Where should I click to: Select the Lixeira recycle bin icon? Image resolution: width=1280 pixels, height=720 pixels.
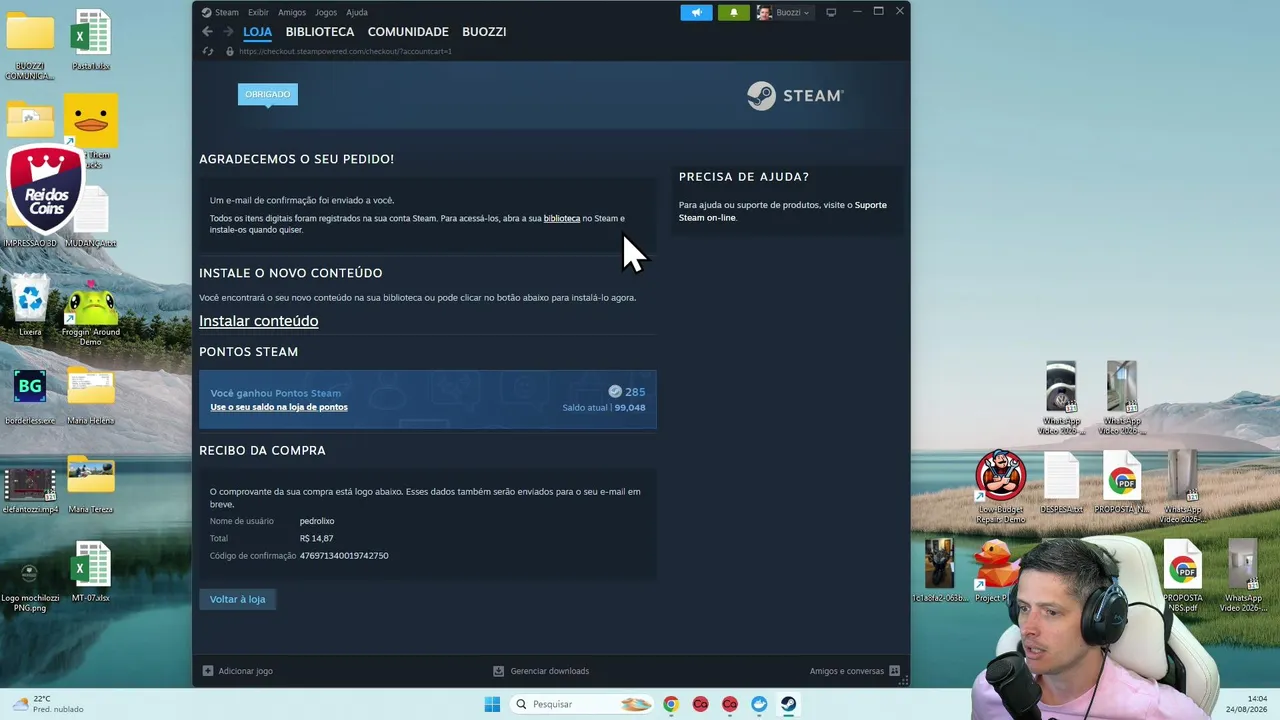point(31,305)
